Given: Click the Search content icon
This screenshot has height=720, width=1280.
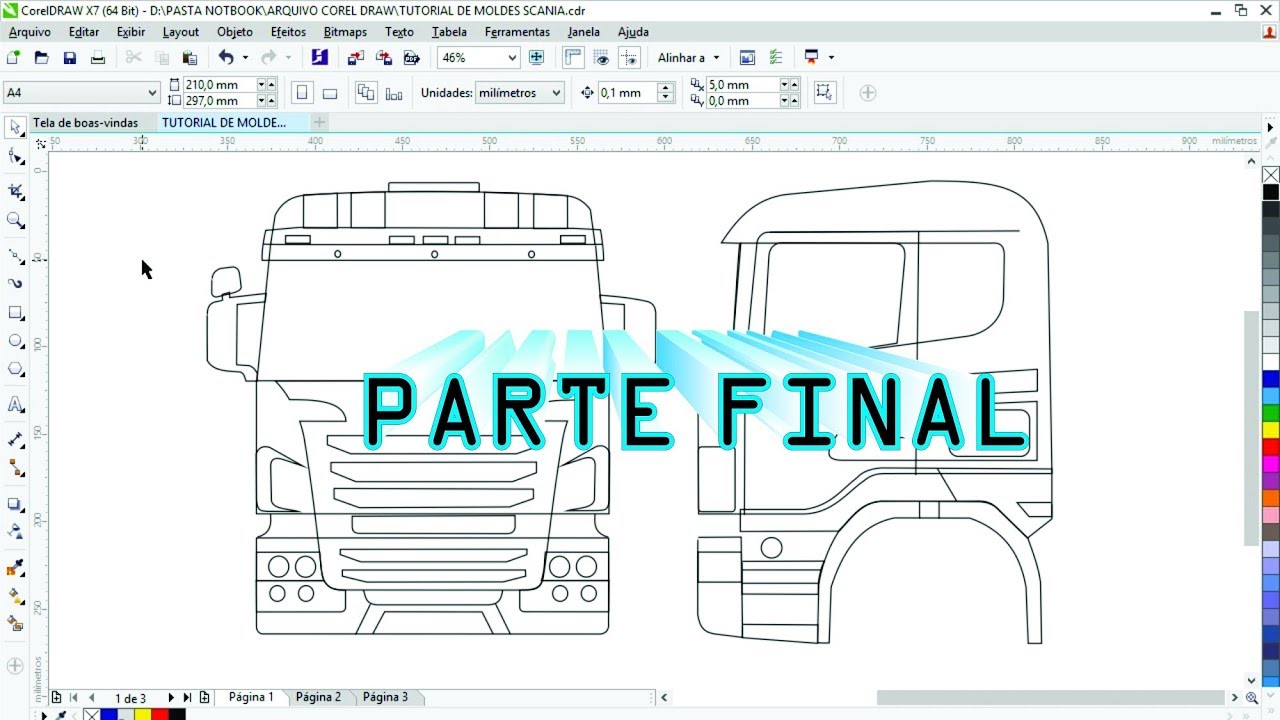Looking at the screenshot, I should tap(319, 58).
